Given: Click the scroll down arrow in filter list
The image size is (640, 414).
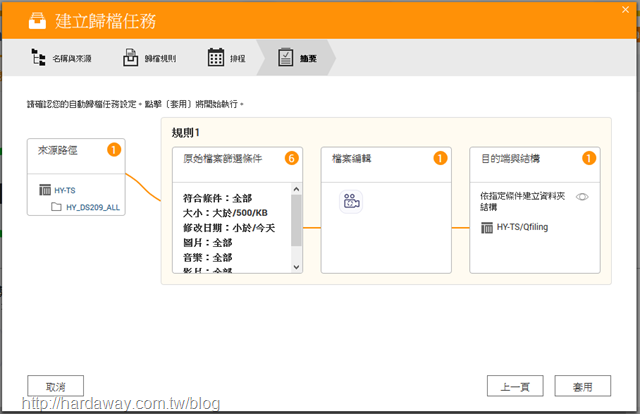Looking at the screenshot, I should click(x=296, y=267).
